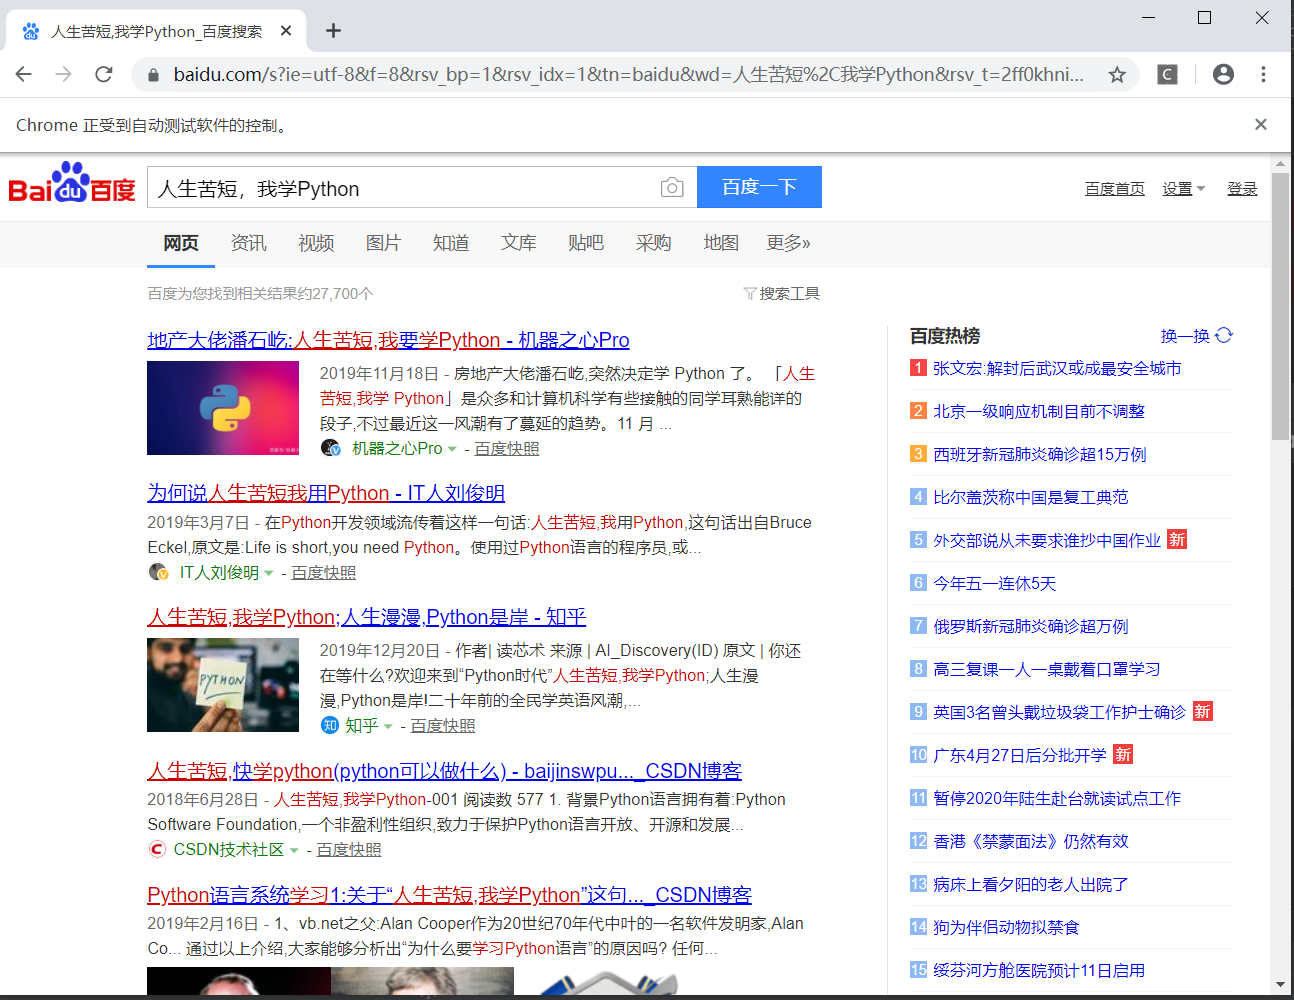1294x1000 pixels.
Task: Switch to the 图片 tab
Action: click(383, 243)
